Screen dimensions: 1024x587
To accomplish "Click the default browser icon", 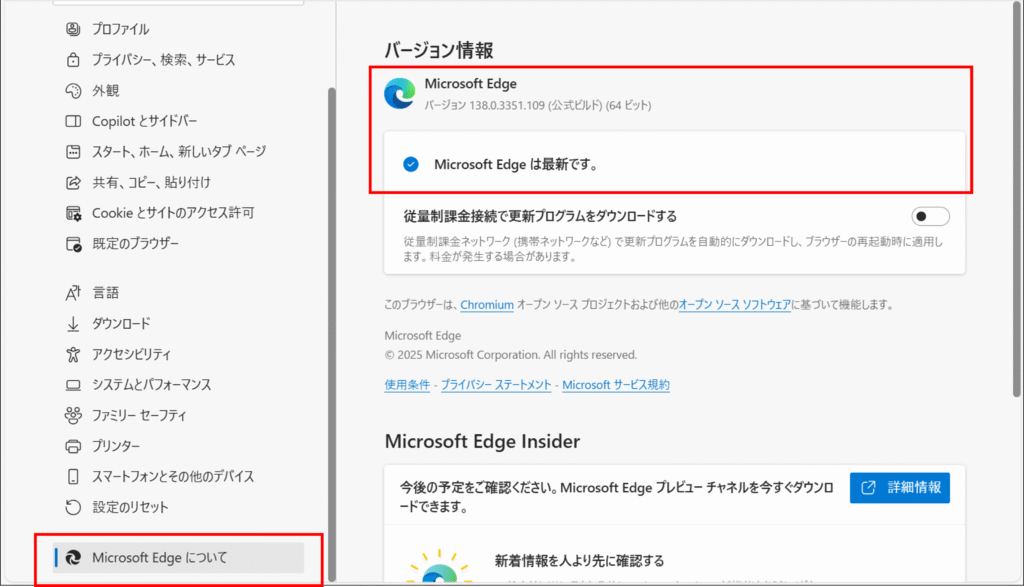I will 73,244.
